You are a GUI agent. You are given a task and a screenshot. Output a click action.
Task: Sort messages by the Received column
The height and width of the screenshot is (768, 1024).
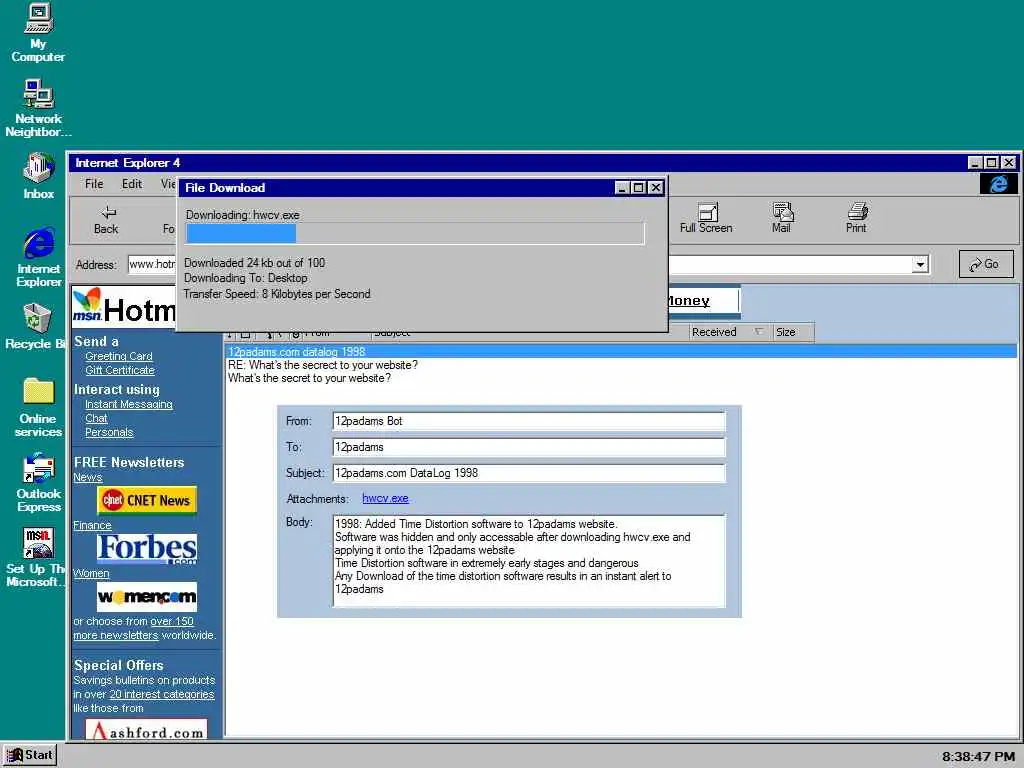[x=729, y=332]
